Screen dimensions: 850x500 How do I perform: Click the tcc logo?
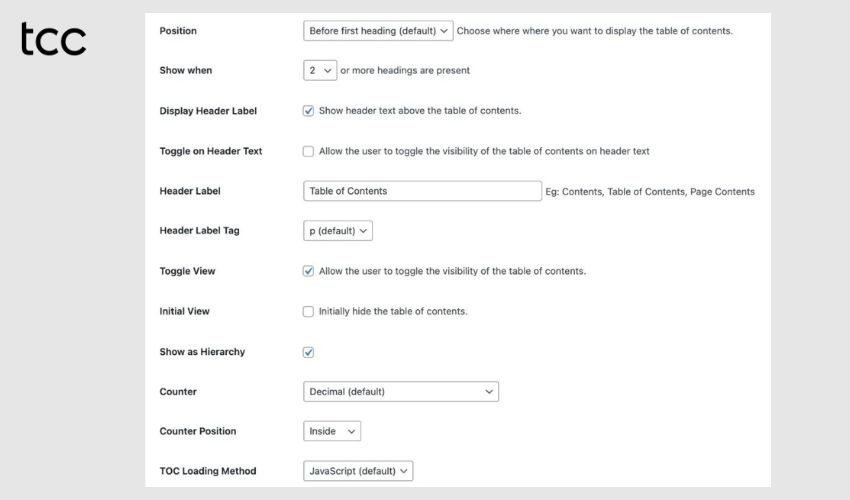[53, 39]
